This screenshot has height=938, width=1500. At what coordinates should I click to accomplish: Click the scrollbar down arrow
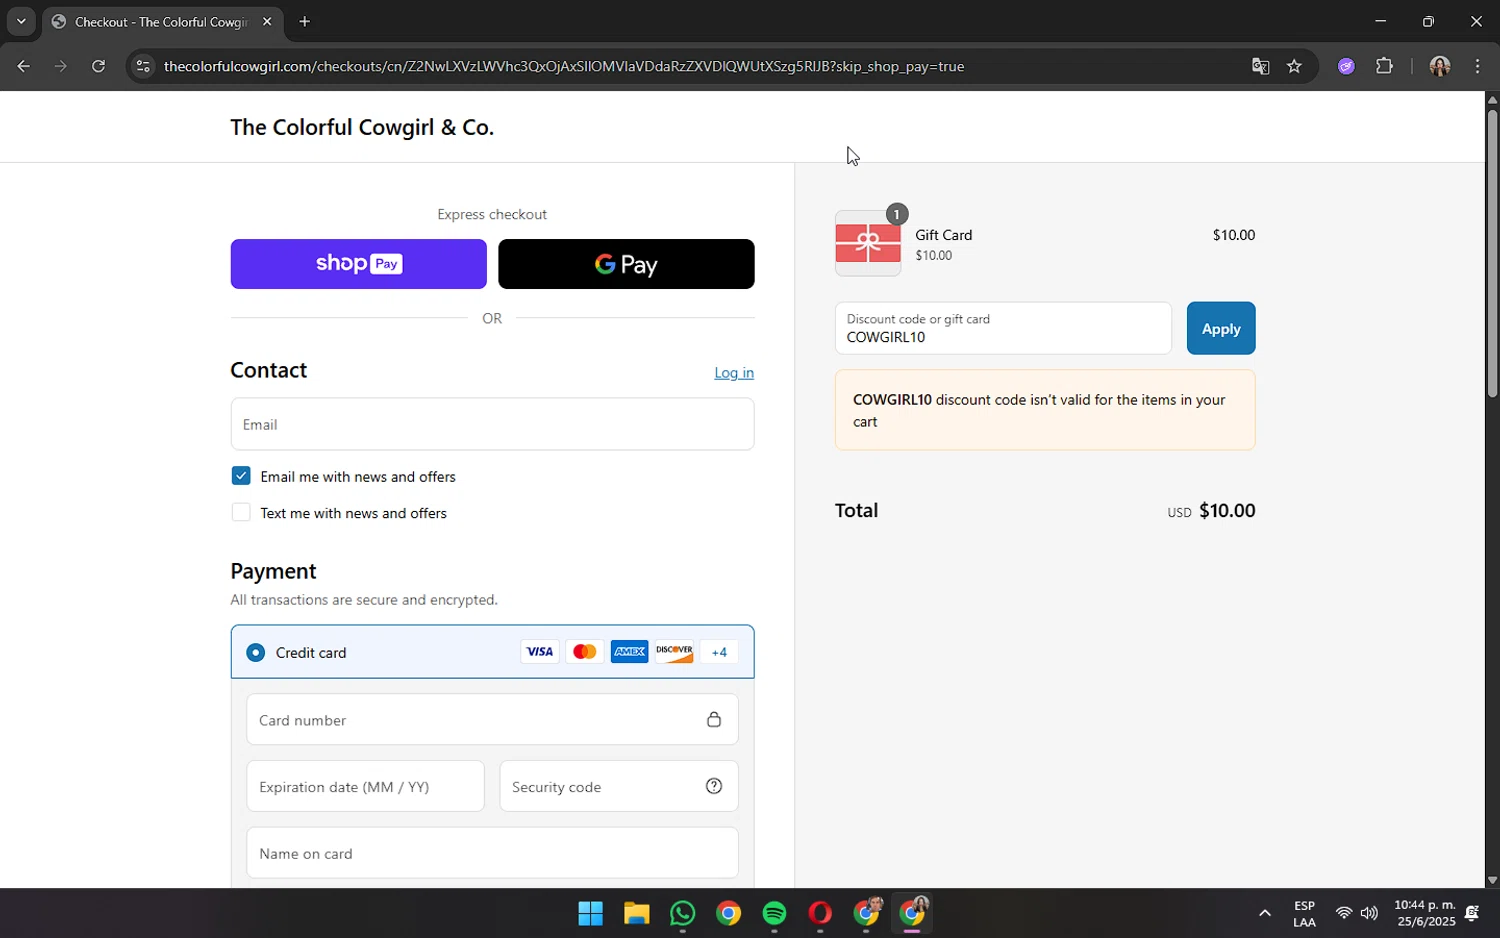click(x=1492, y=880)
